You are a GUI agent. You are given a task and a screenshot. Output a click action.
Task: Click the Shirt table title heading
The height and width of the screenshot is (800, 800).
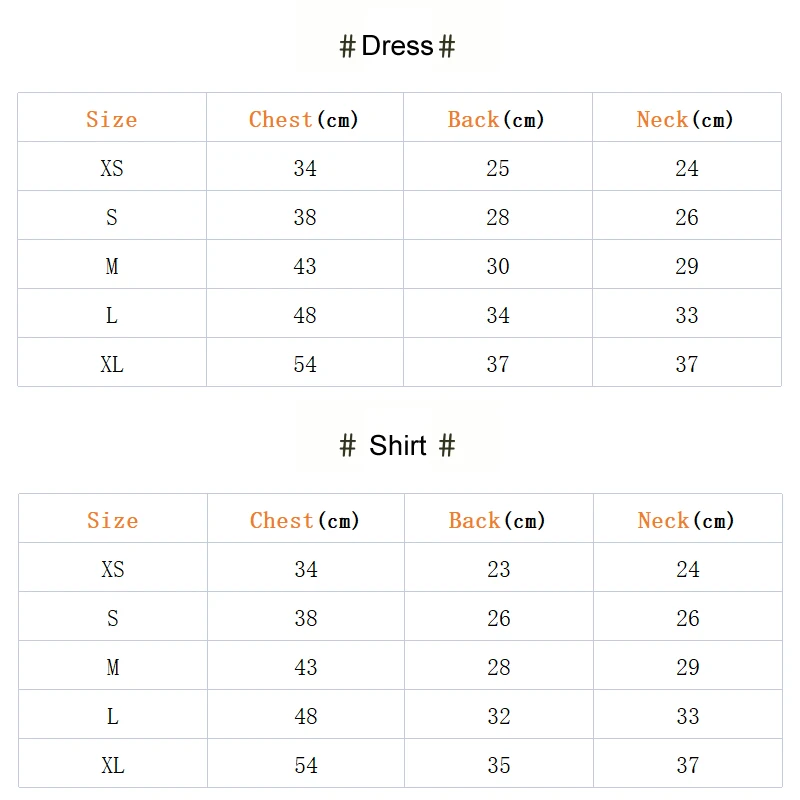[x=398, y=445]
